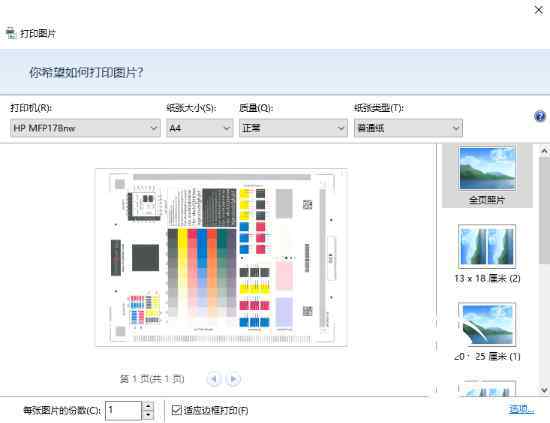Choose the 20 x 25 厘米 (1) layout
The width and height of the screenshot is (550, 423).
tap(487, 331)
